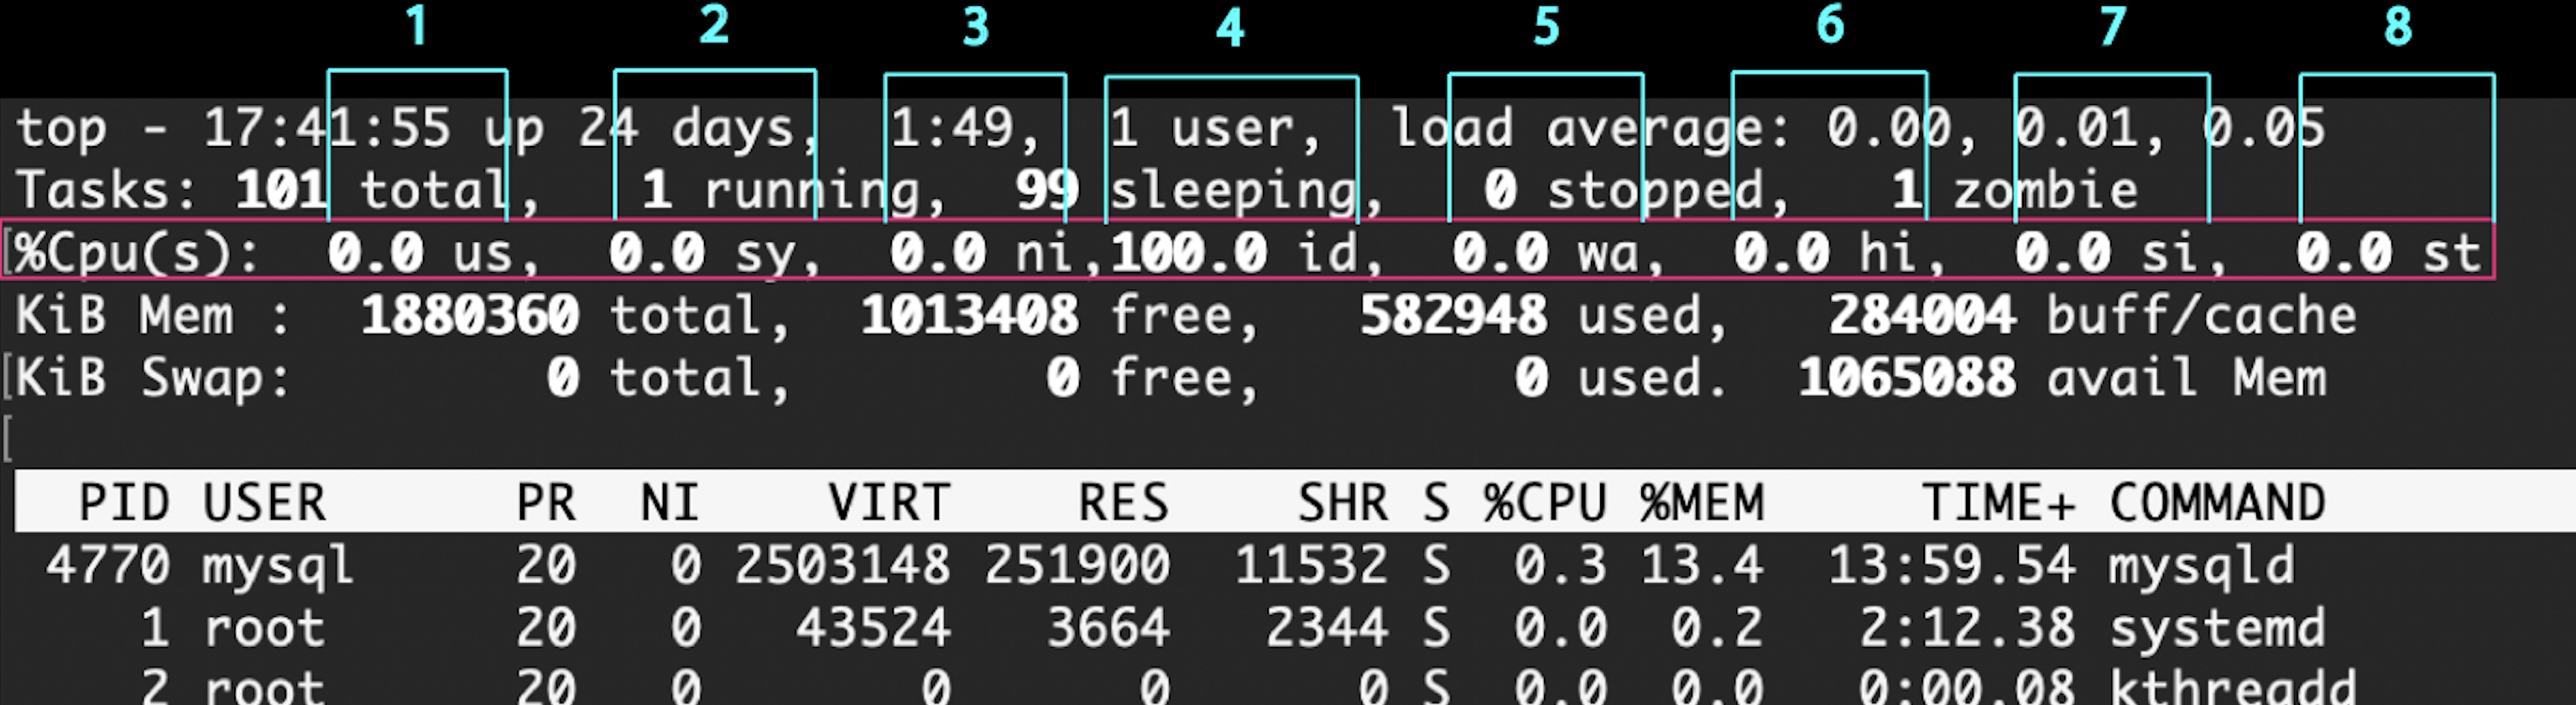This screenshot has height=705, width=2576.
Task: Click the PR column header
Action: (546, 502)
